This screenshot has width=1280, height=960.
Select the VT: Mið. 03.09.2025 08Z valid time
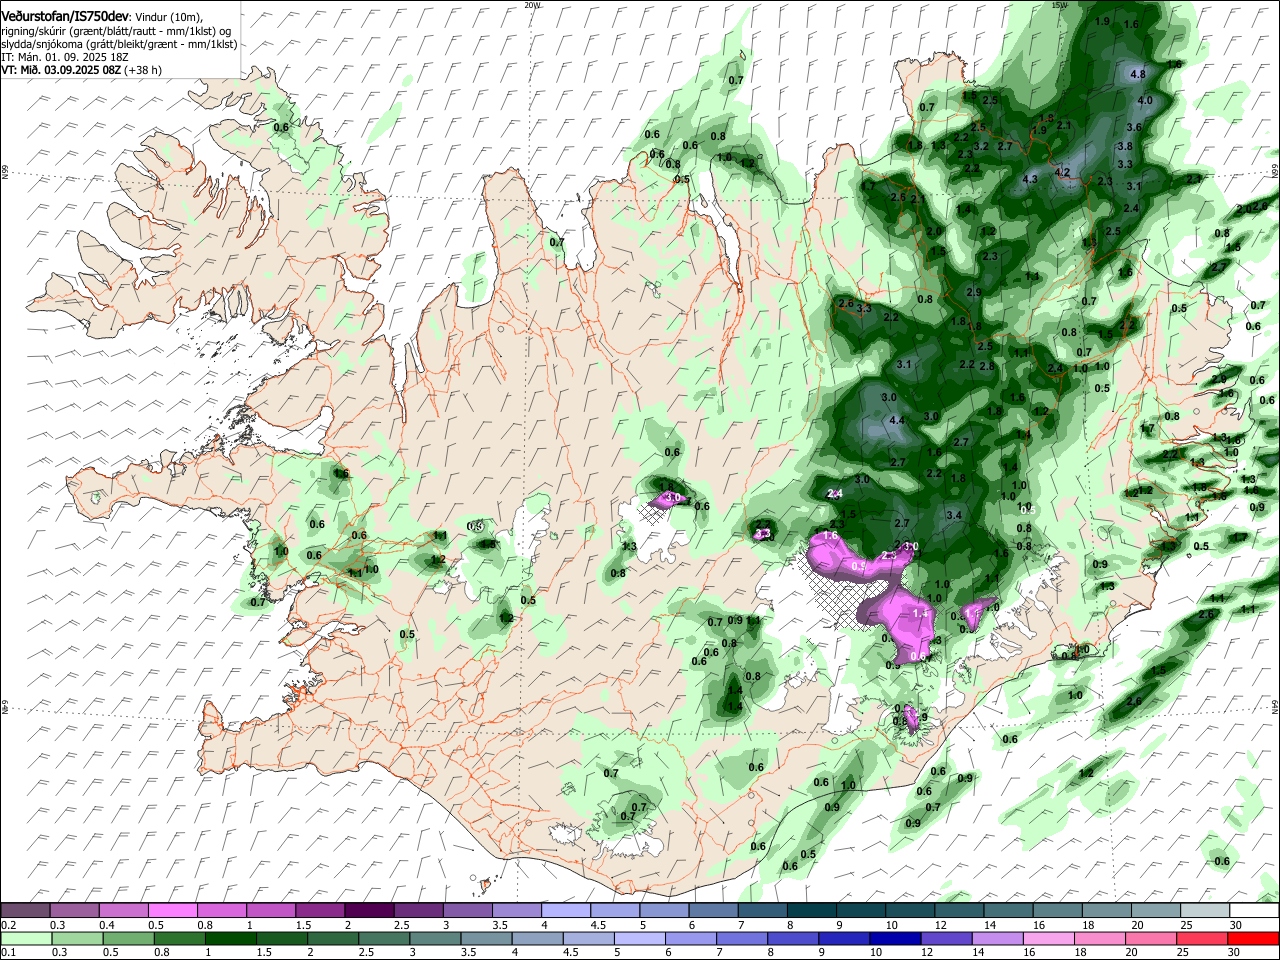pyautogui.click(x=61, y=70)
